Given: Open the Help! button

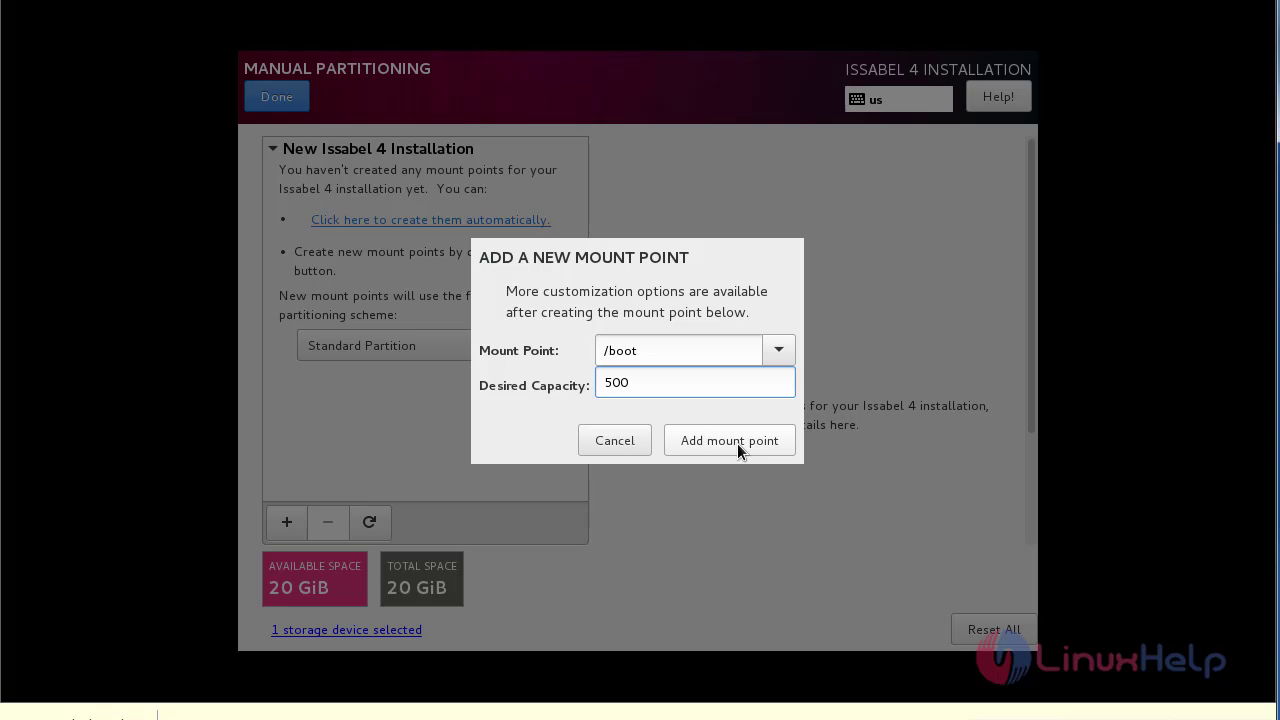Looking at the screenshot, I should pos(998,97).
